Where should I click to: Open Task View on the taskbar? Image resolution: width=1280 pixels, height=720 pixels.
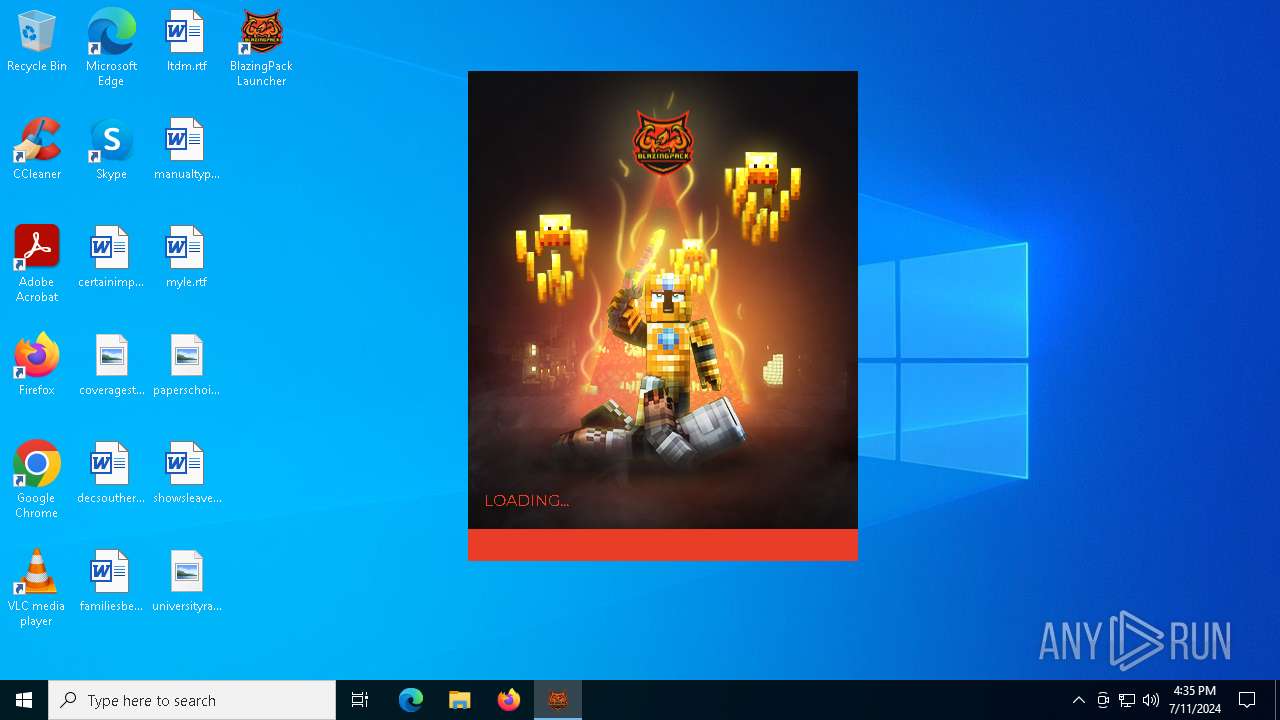360,700
